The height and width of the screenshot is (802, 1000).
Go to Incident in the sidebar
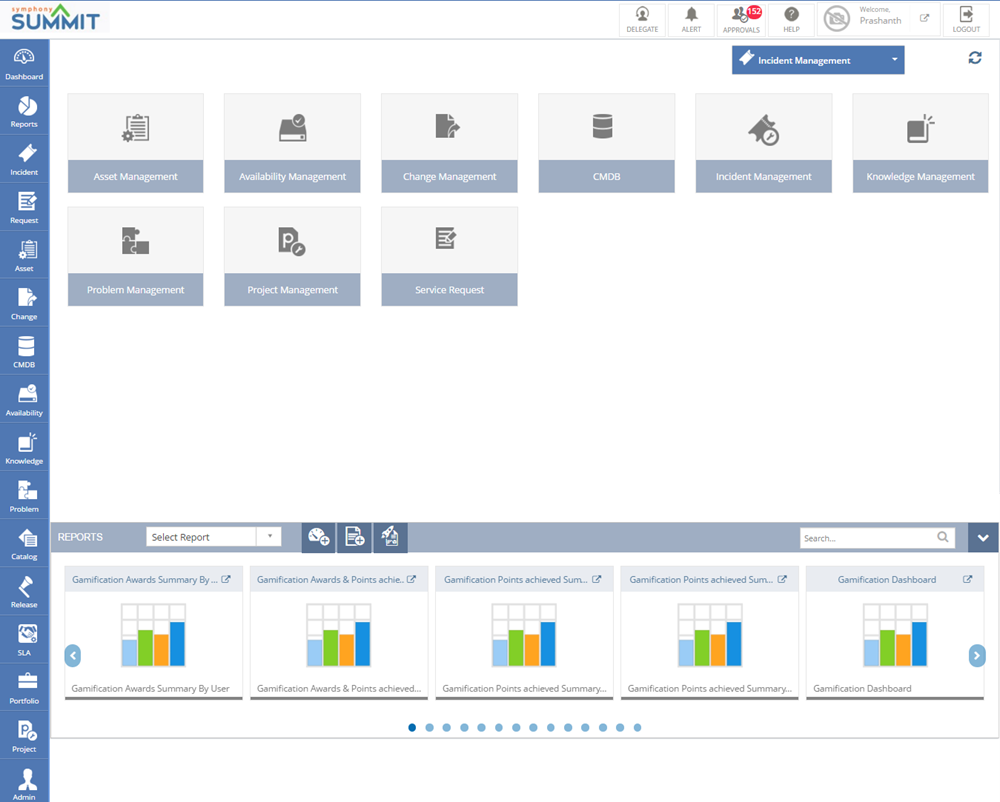(x=24, y=159)
